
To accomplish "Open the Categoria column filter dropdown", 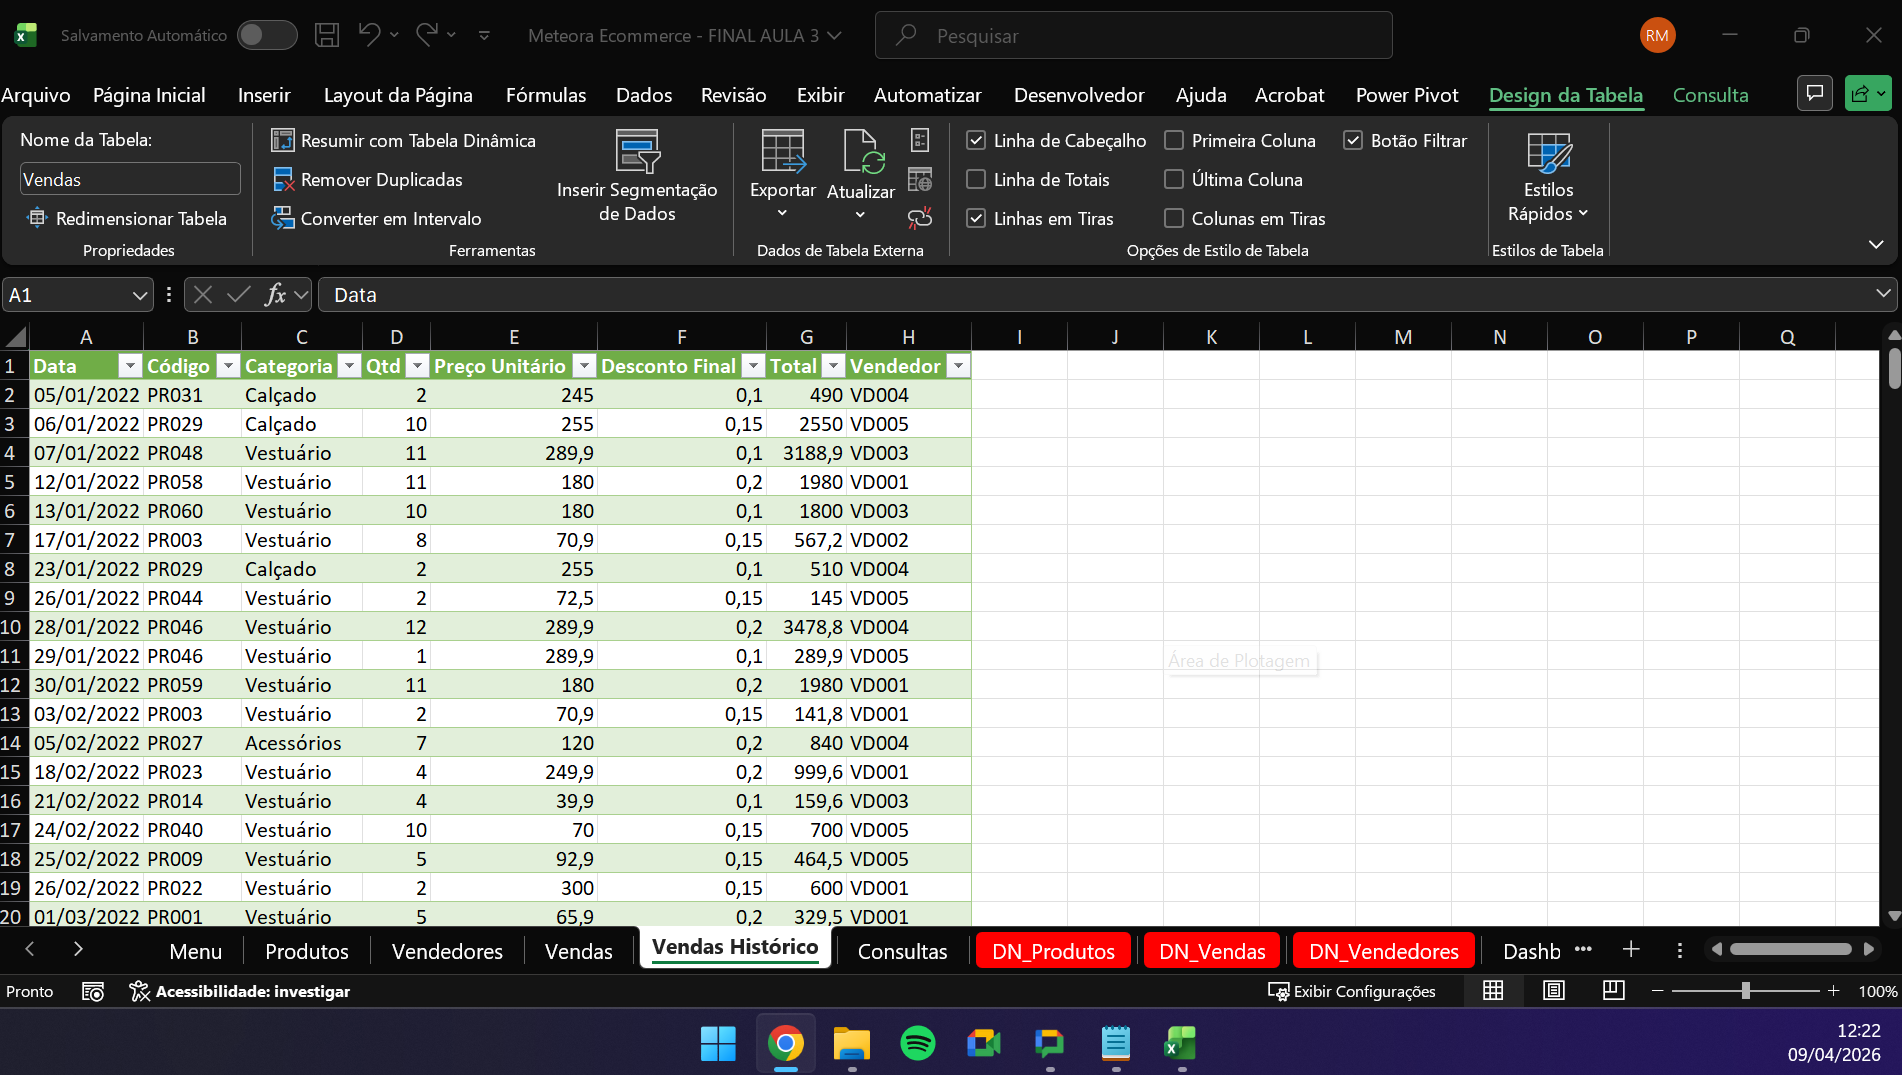I will pos(349,366).
